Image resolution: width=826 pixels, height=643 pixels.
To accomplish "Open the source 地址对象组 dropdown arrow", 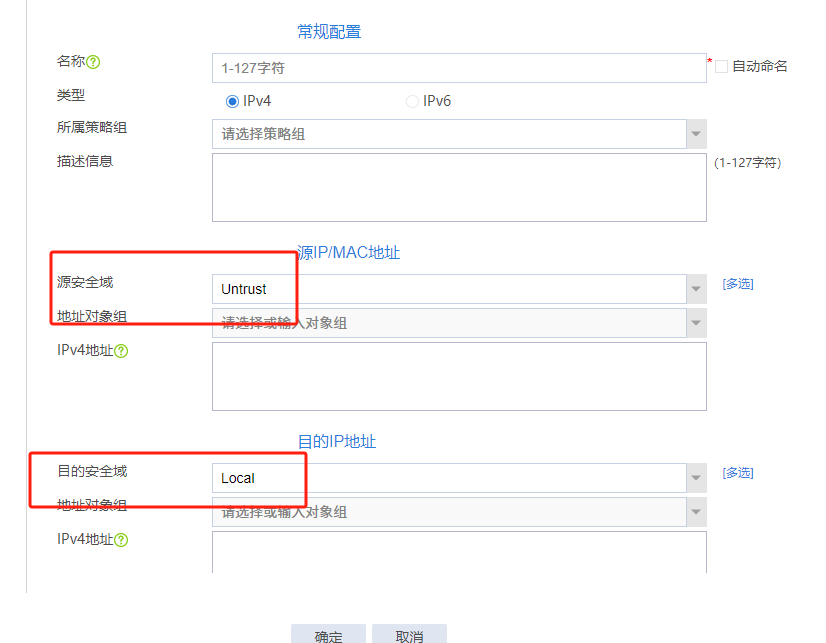I will pyautogui.click(x=696, y=323).
